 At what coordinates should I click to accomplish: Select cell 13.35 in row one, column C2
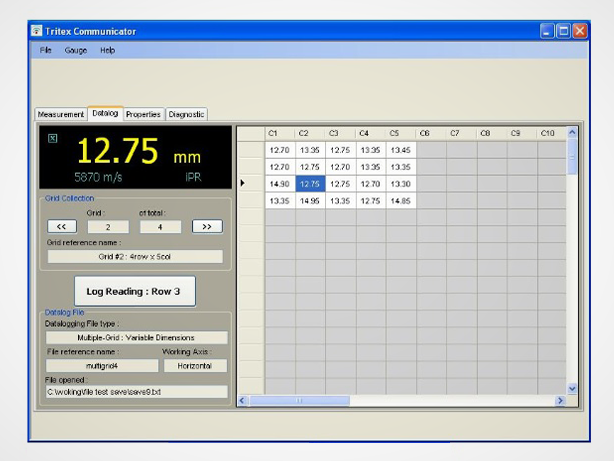tap(310, 150)
